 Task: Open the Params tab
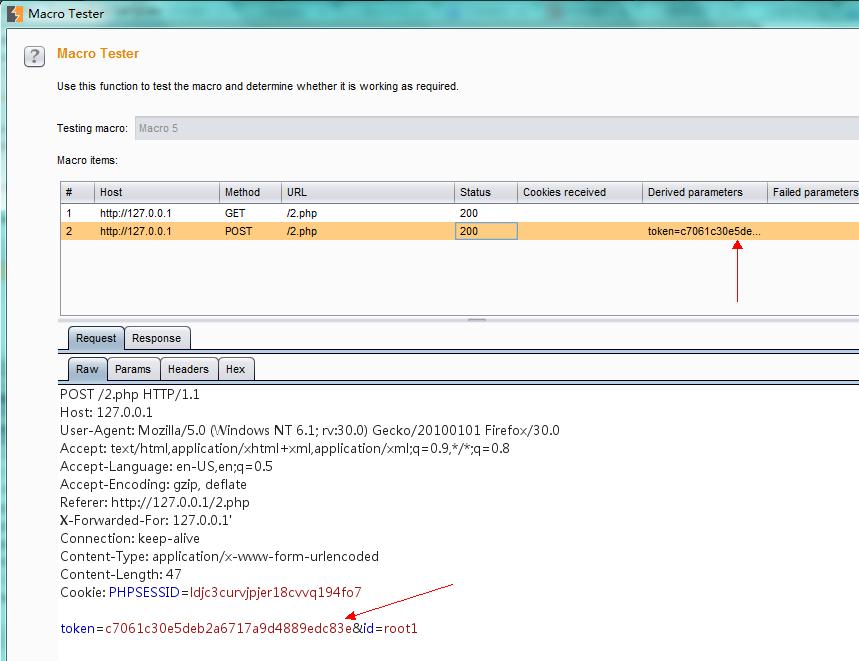click(132, 369)
